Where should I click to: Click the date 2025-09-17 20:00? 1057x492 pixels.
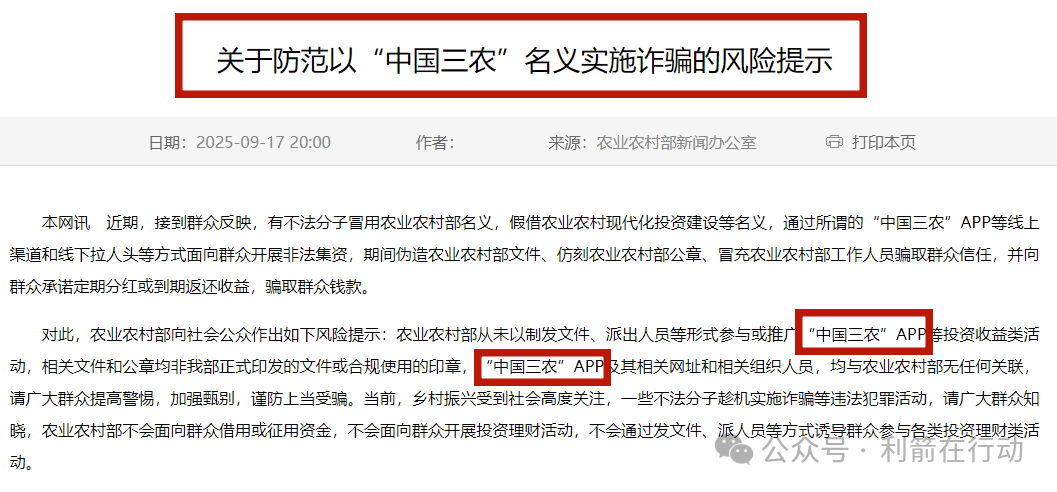point(264,142)
